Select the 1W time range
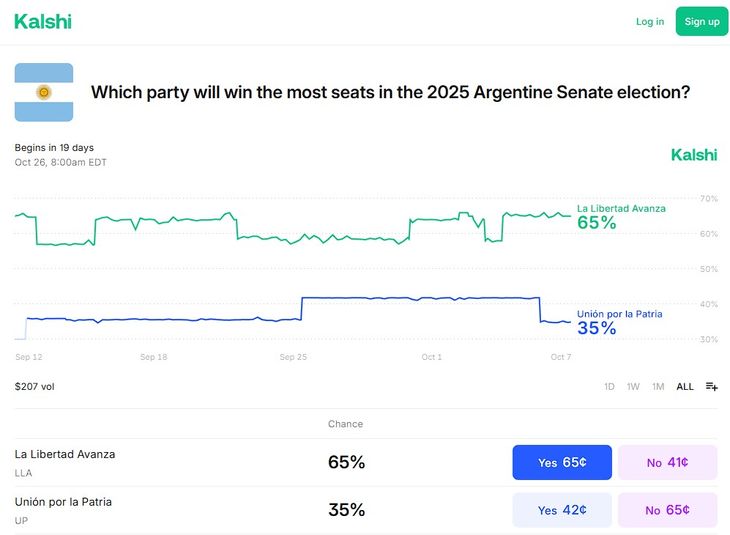 (x=633, y=386)
